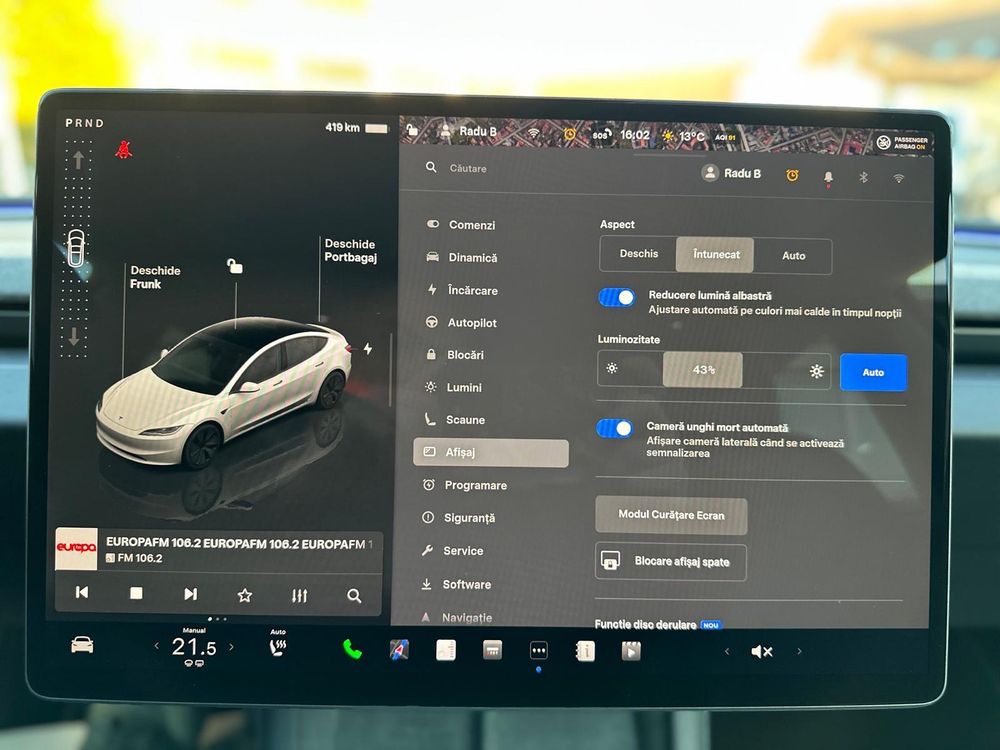
Task: Open the Lumini settings section
Action: click(453, 387)
